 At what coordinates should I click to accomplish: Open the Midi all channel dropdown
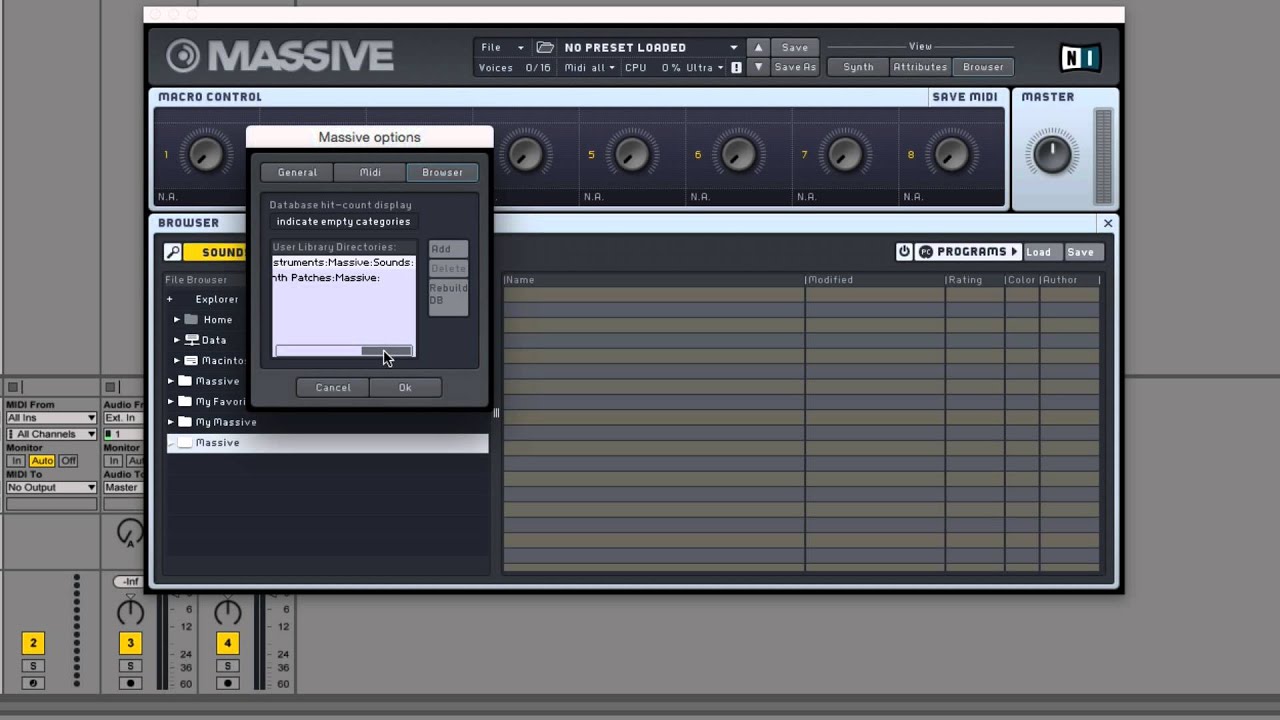click(x=590, y=67)
